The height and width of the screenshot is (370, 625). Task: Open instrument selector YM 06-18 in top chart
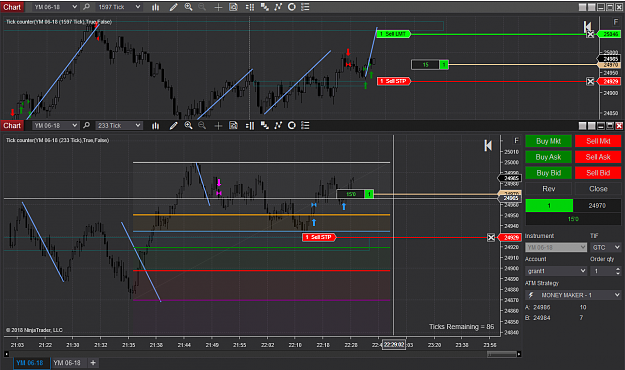(x=55, y=7)
